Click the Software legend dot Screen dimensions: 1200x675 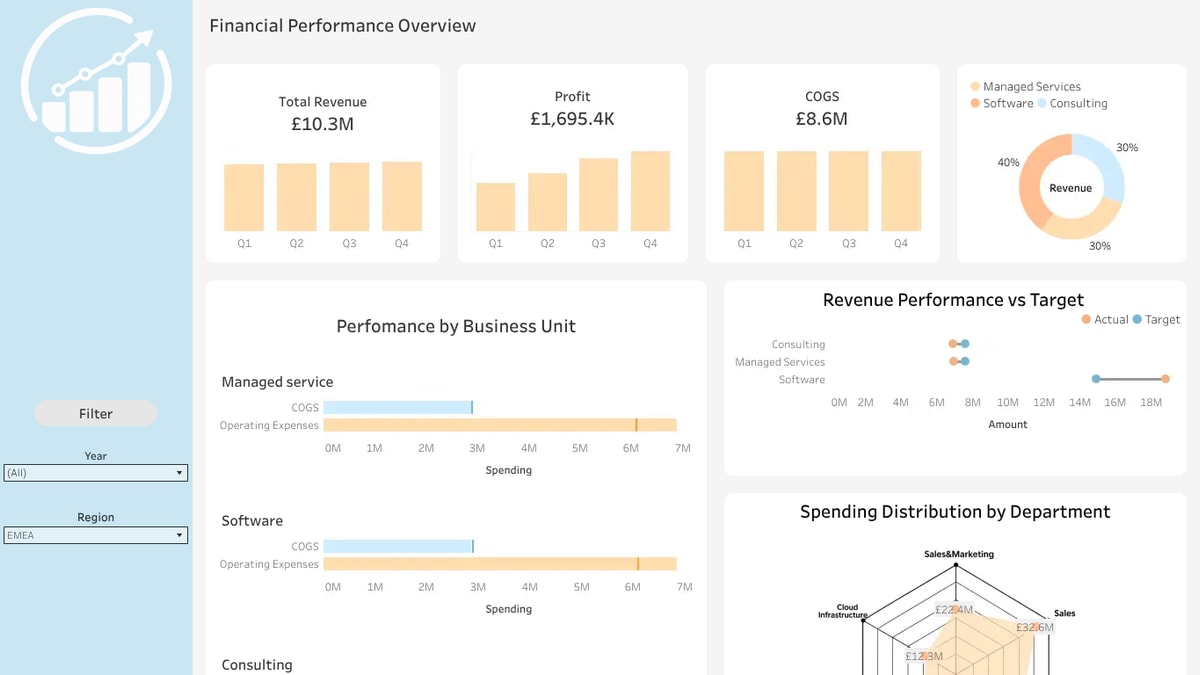(x=975, y=103)
